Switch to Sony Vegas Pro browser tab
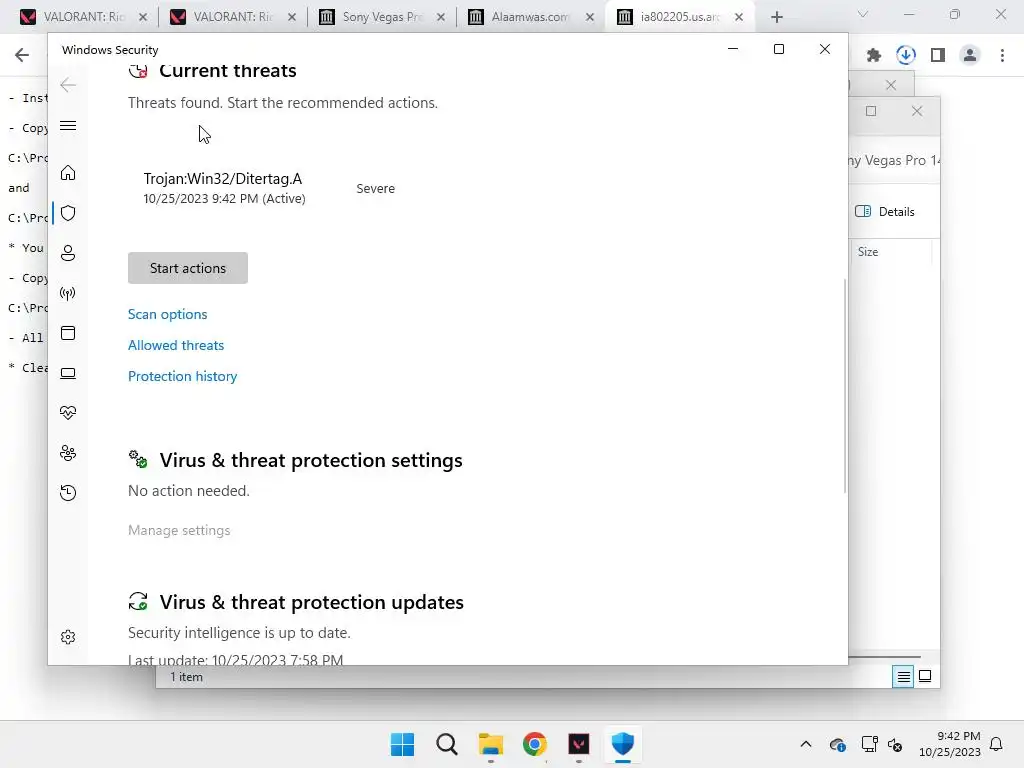 pos(382,17)
